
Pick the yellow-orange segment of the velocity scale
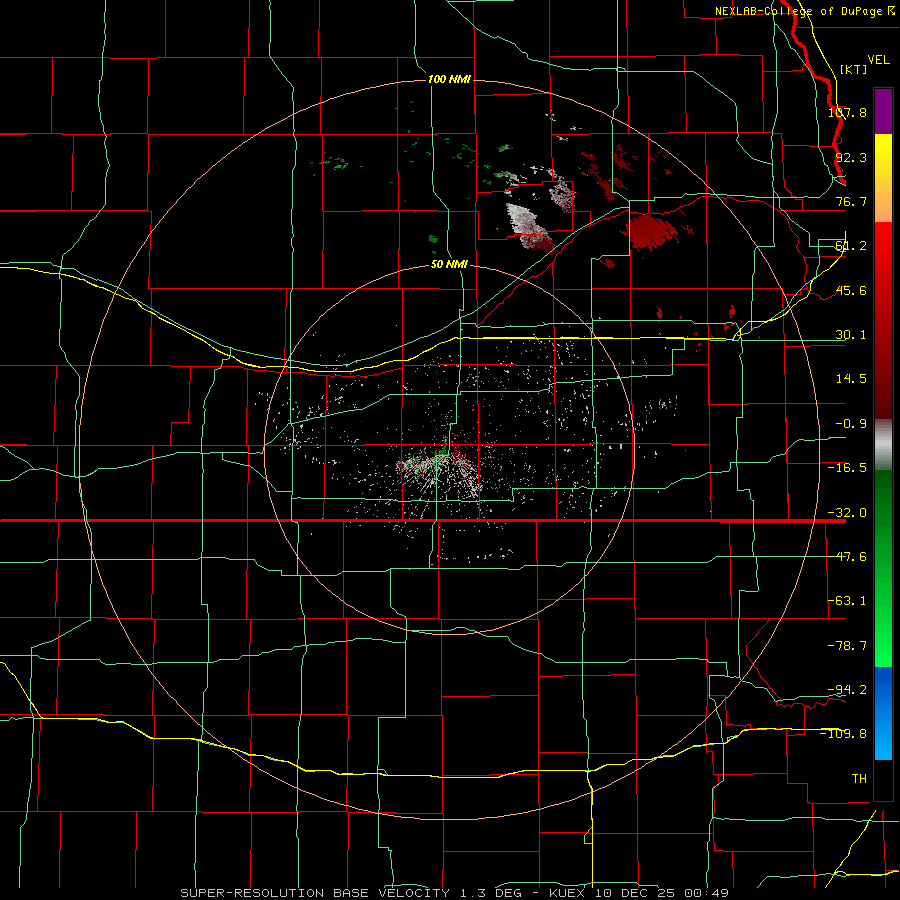point(883,178)
